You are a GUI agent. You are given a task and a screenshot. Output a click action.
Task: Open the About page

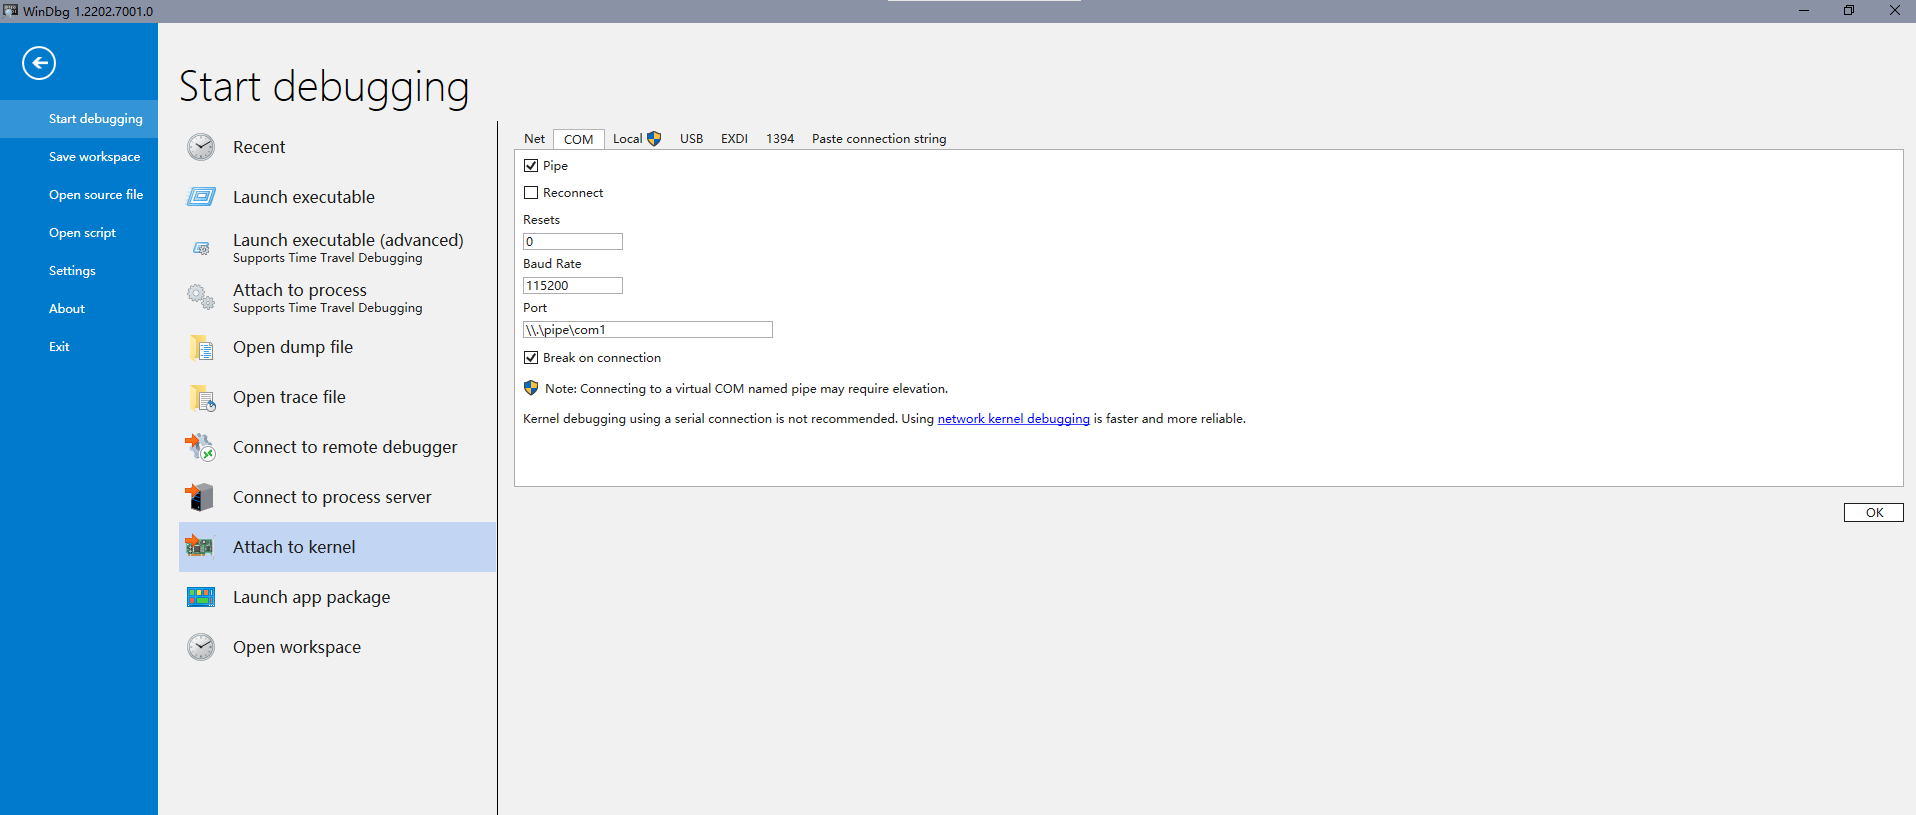point(79,308)
